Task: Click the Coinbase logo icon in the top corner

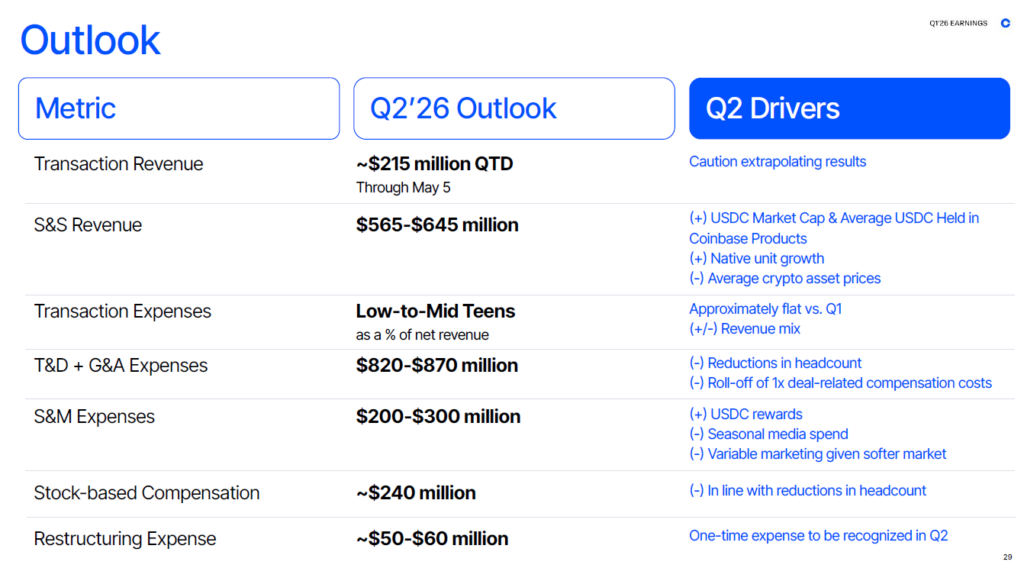Action: pos(1005,23)
